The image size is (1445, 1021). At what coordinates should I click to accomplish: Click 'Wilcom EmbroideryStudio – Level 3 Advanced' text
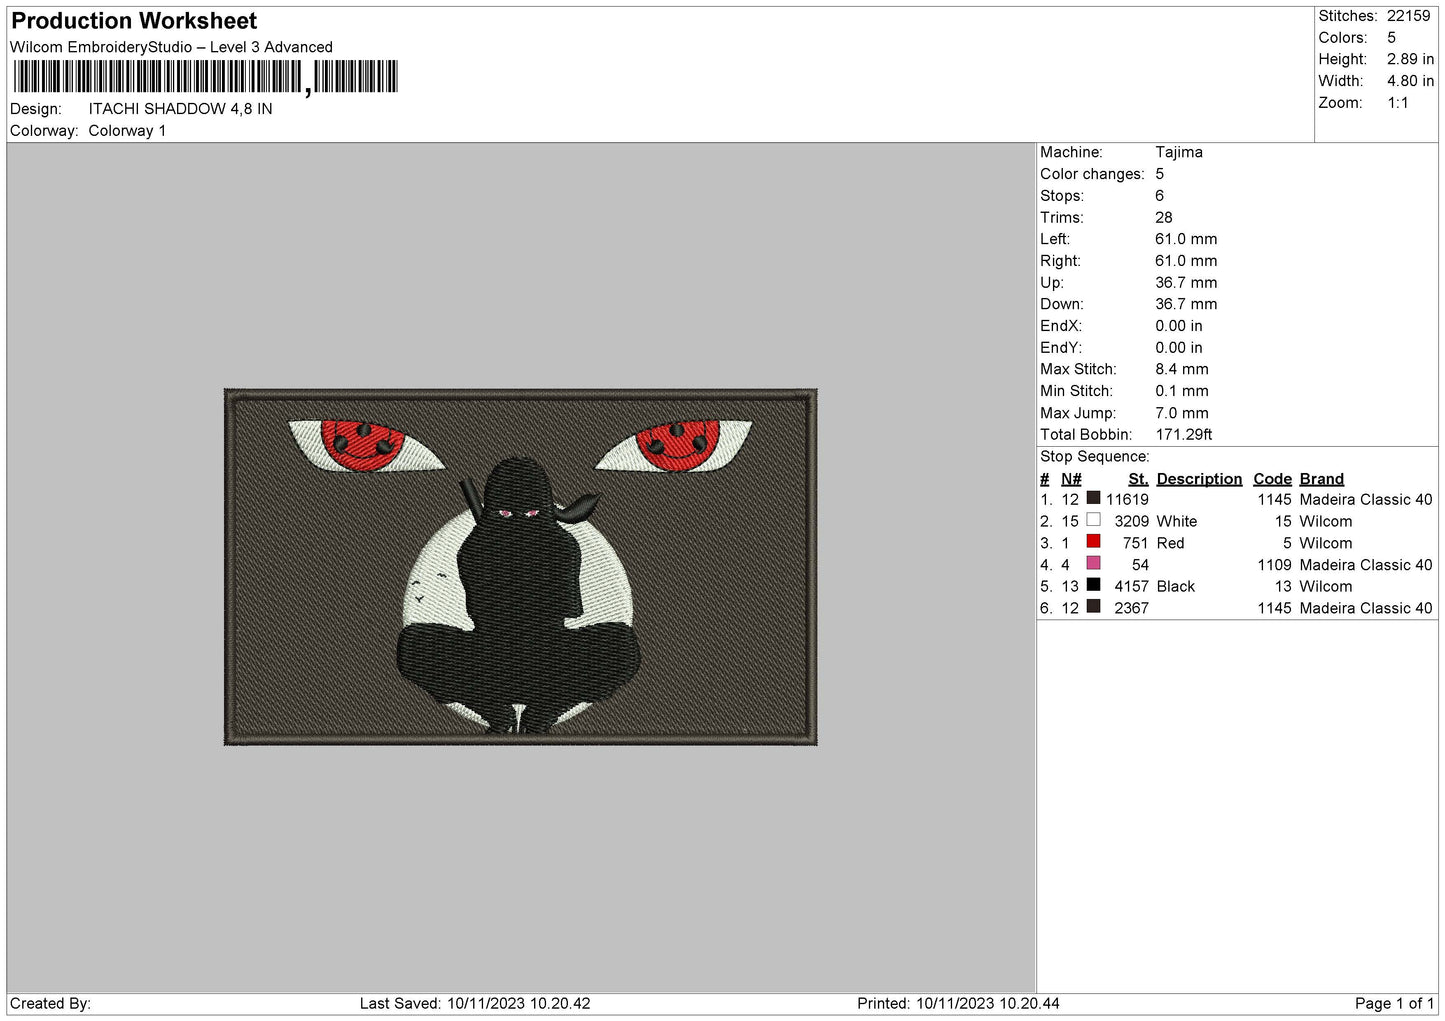click(171, 47)
